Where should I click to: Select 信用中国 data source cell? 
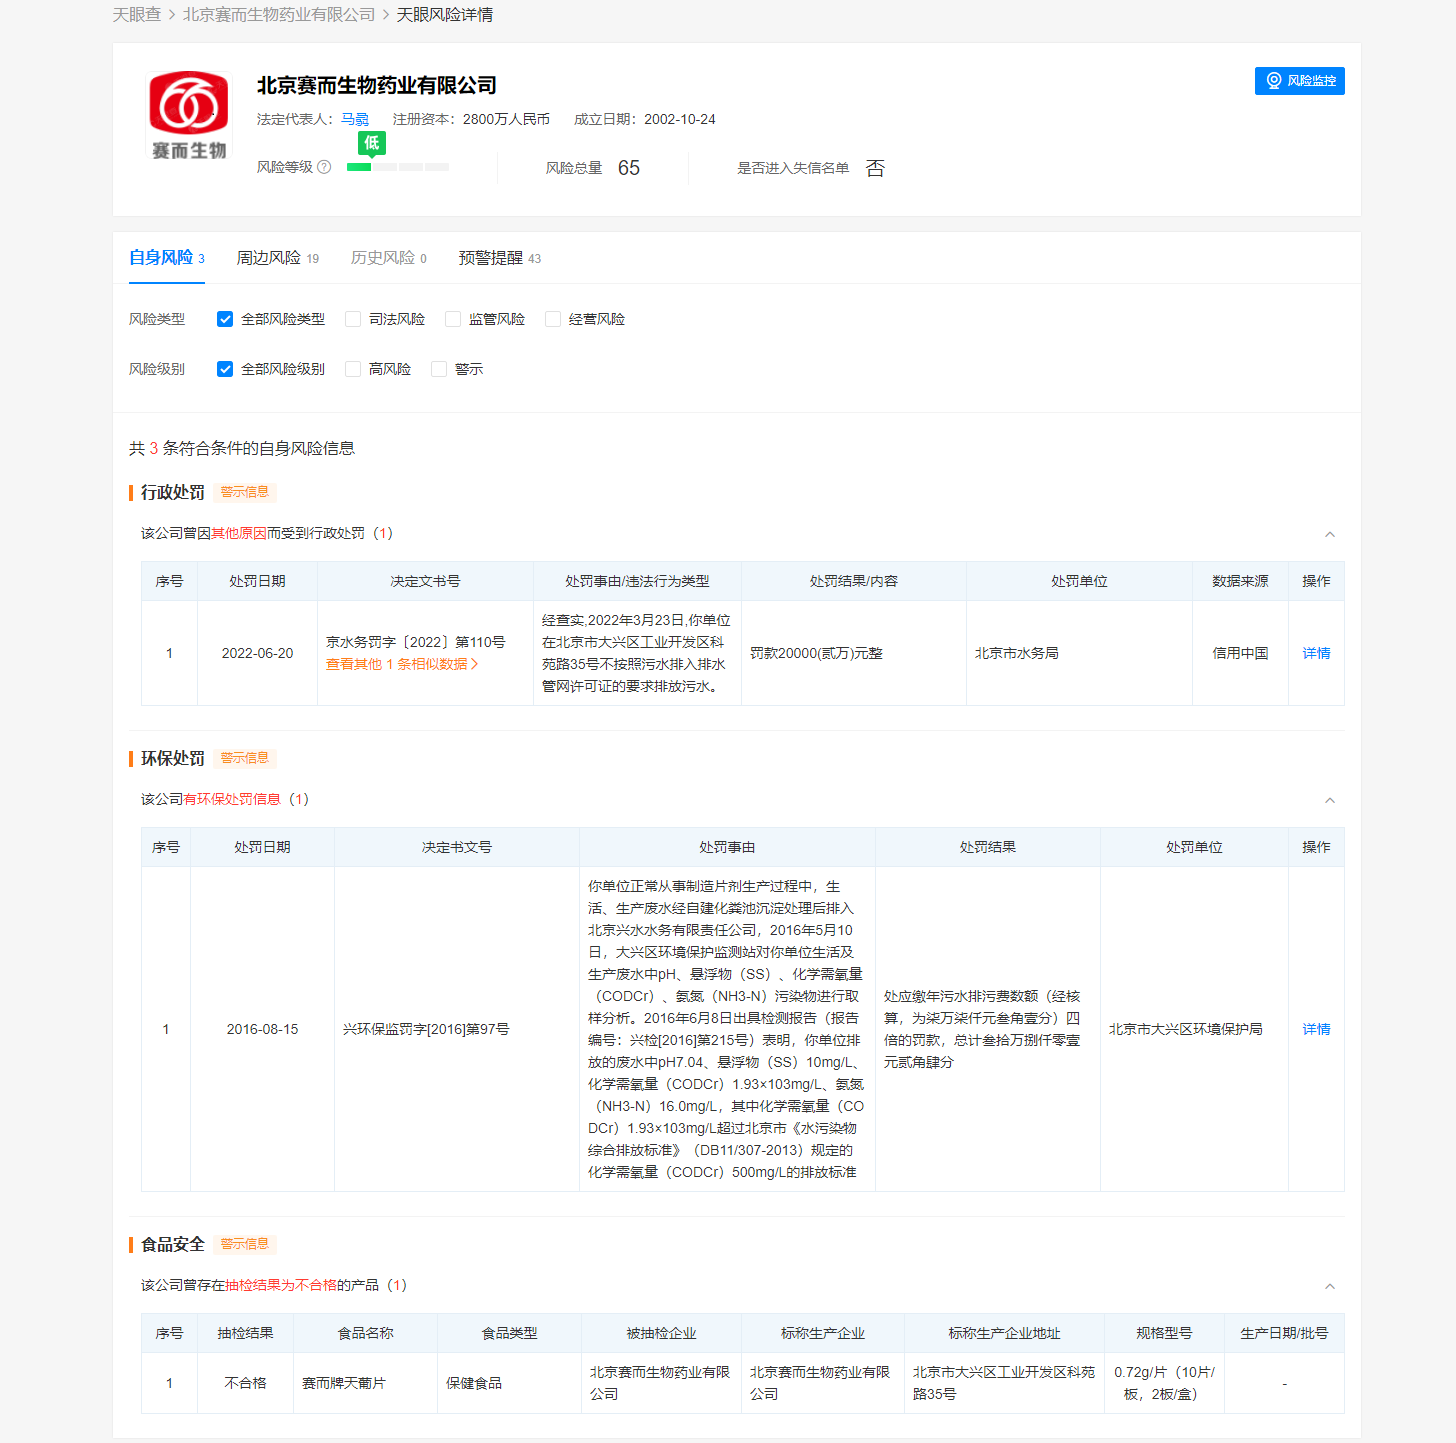(x=1240, y=653)
